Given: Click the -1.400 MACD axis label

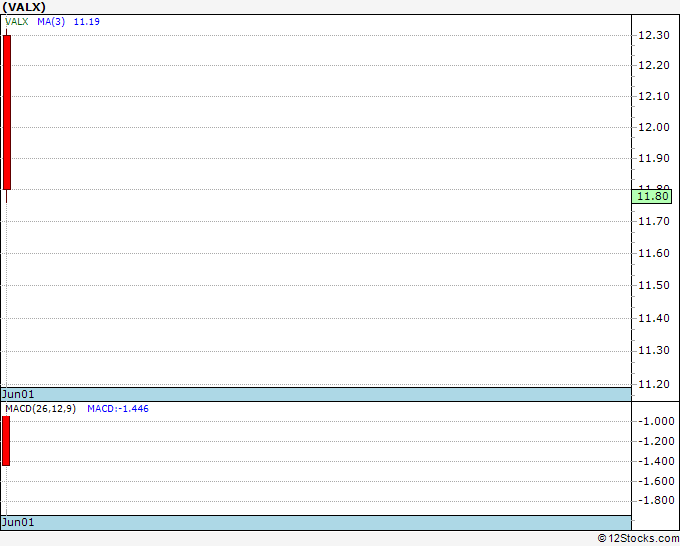Looking at the screenshot, I should click(x=656, y=461).
